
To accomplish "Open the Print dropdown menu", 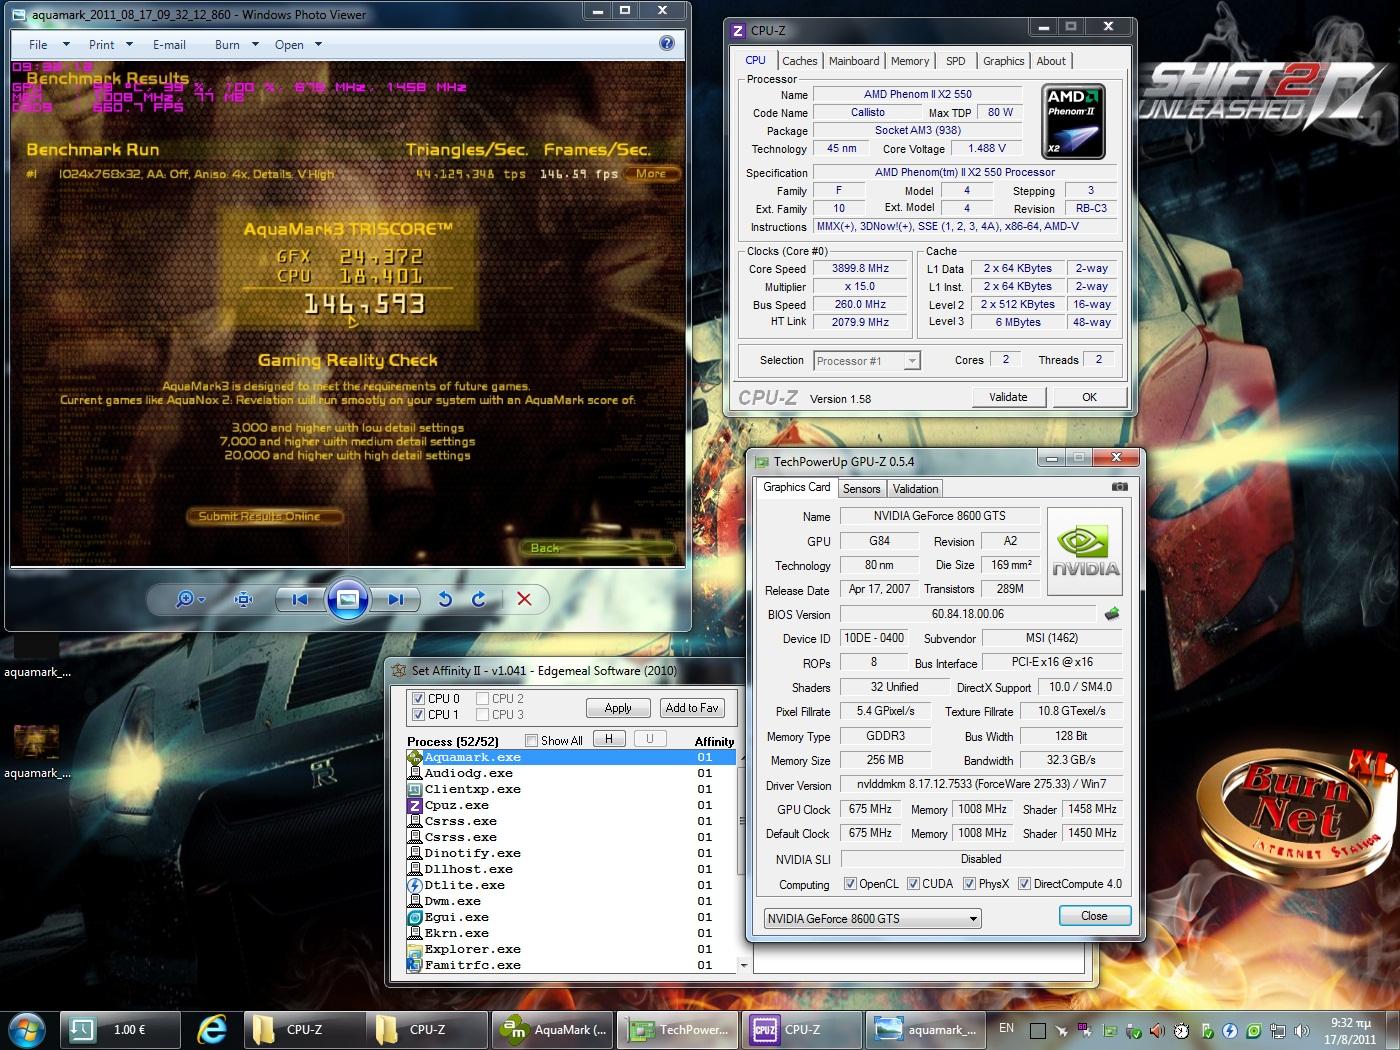I will (x=110, y=45).
